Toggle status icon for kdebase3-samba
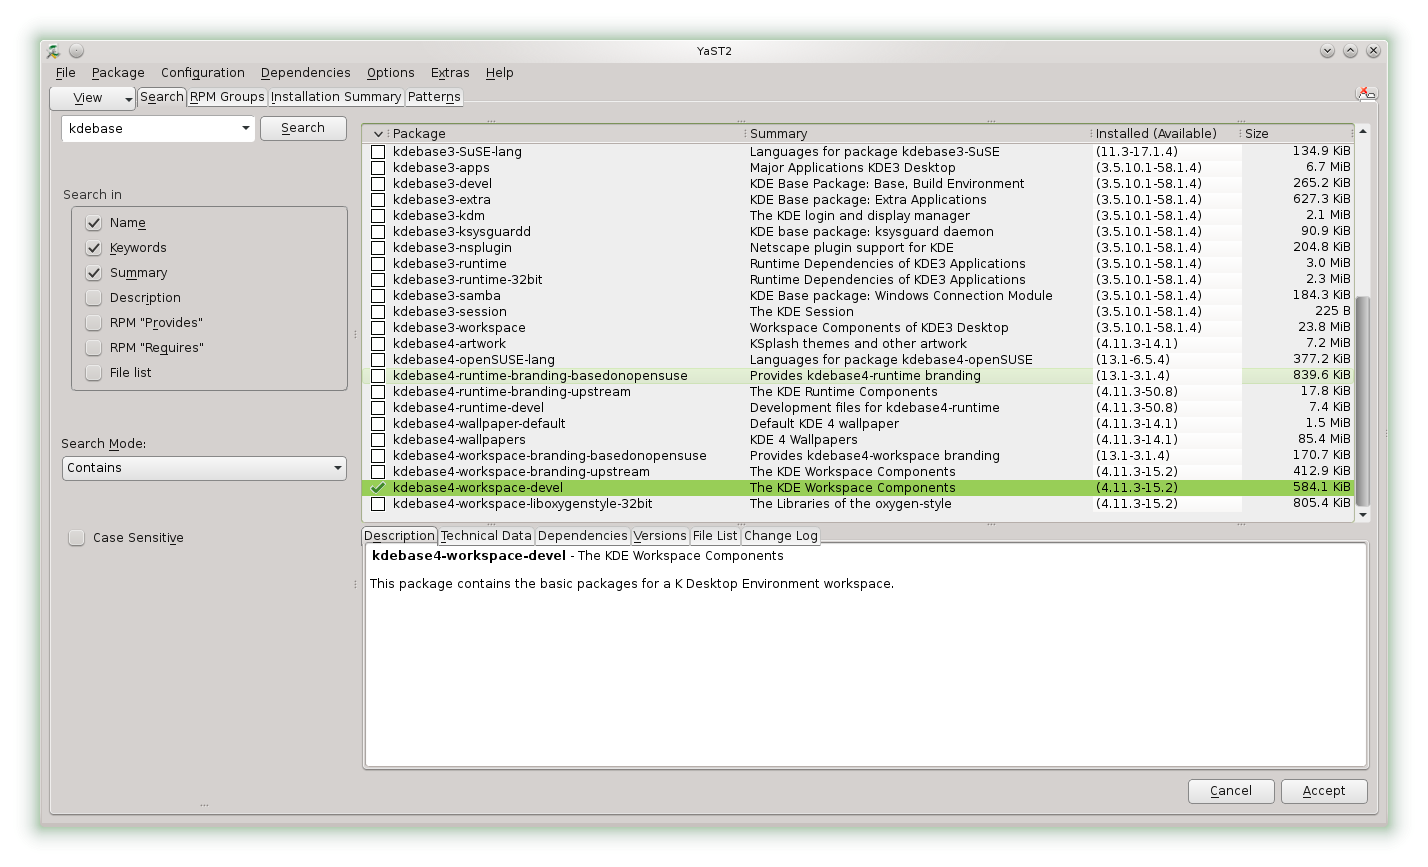1428x867 pixels. point(378,296)
